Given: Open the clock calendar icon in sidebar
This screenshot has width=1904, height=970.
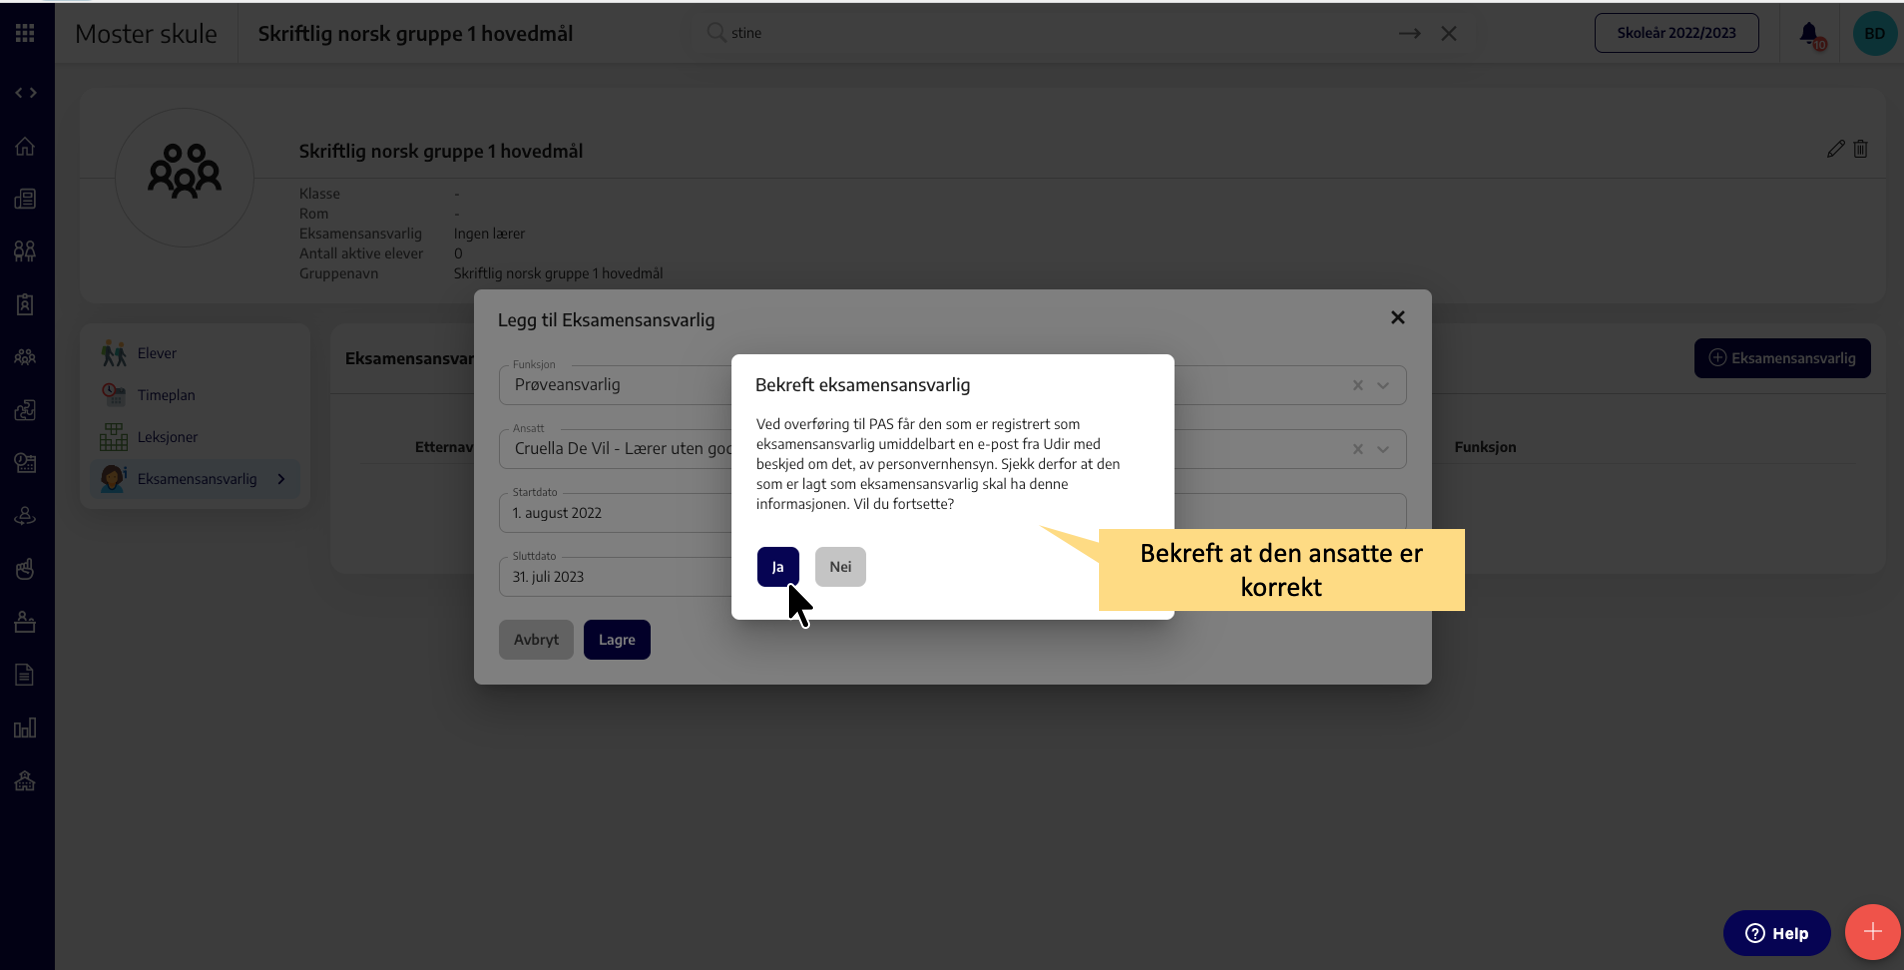Looking at the screenshot, I should [25, 462].
